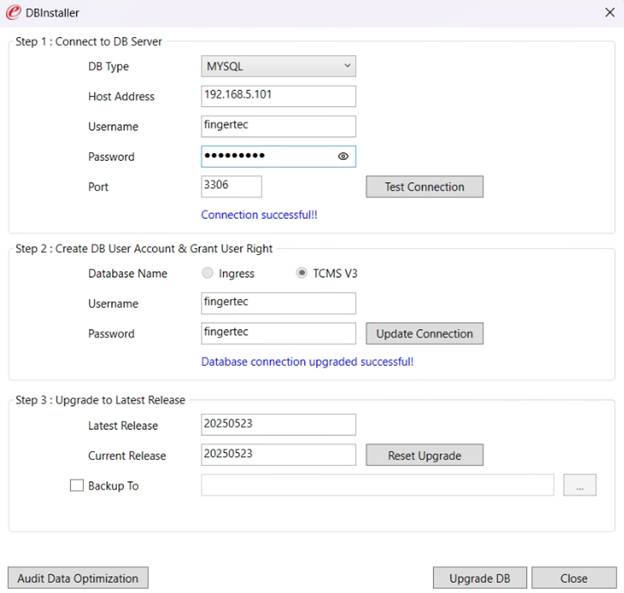
Task: Click the 'DB Type' label
Action: coord(109,66)
